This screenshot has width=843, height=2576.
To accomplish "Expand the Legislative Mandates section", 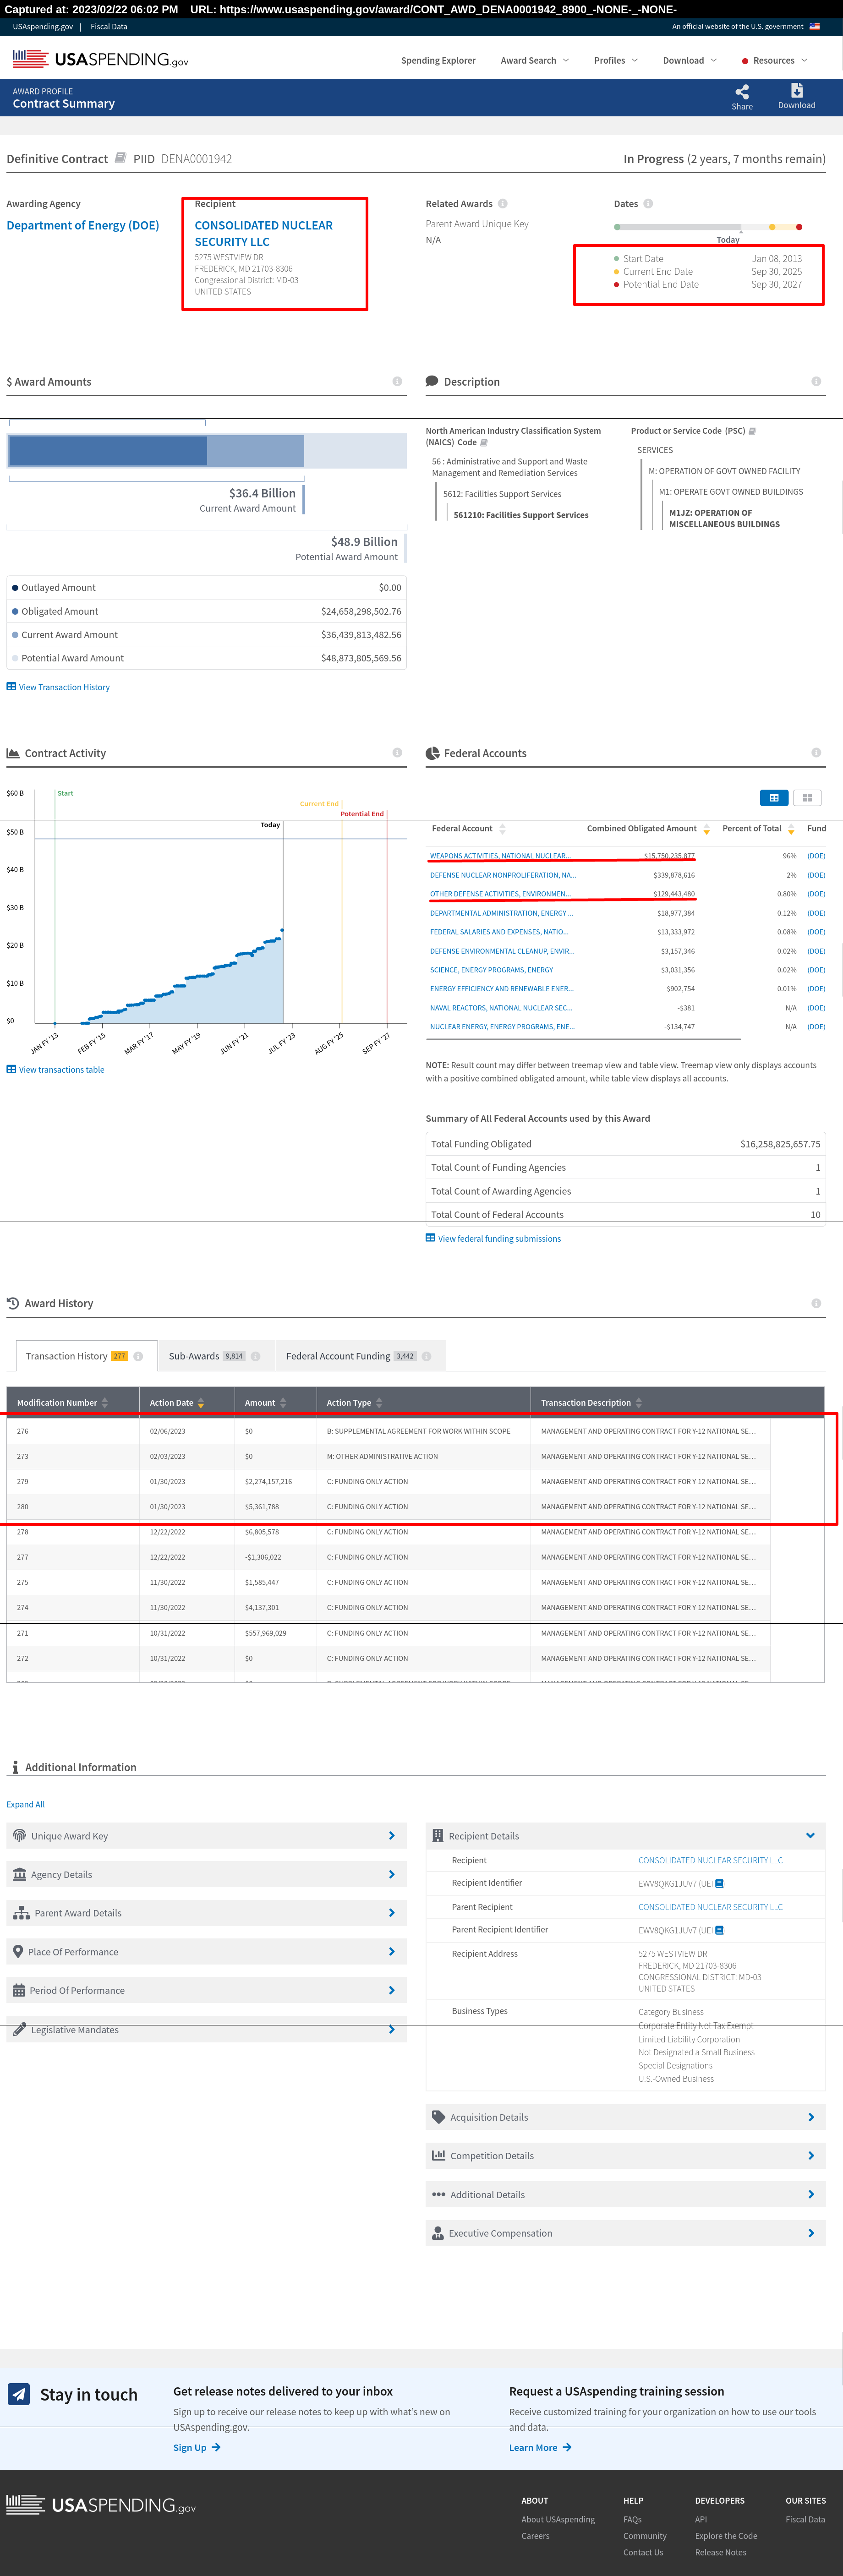I will pyautogui.click(x=206, y=2030).
